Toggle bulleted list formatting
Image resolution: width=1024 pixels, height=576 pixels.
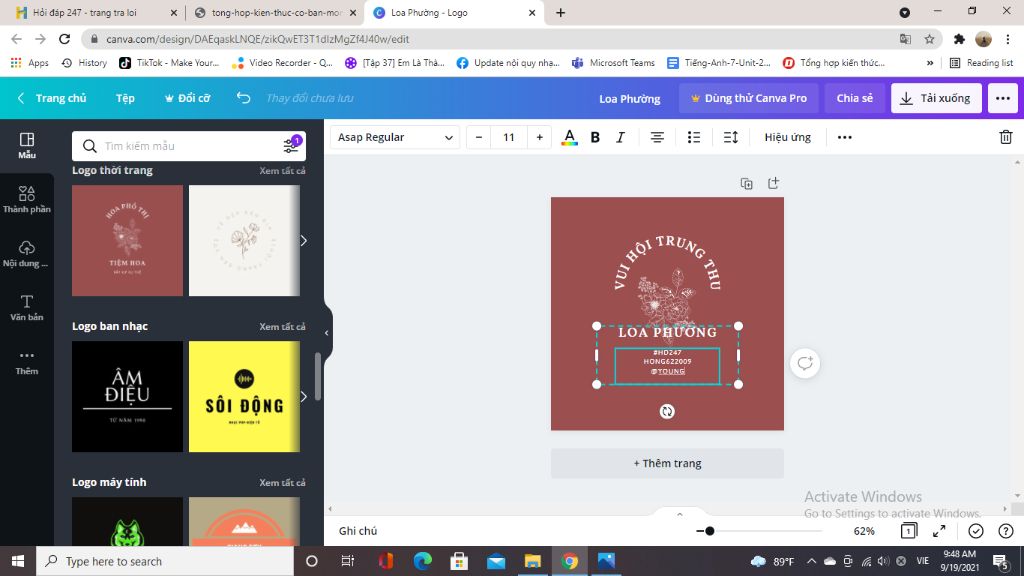pyautogui.click(x=694, y=137)
